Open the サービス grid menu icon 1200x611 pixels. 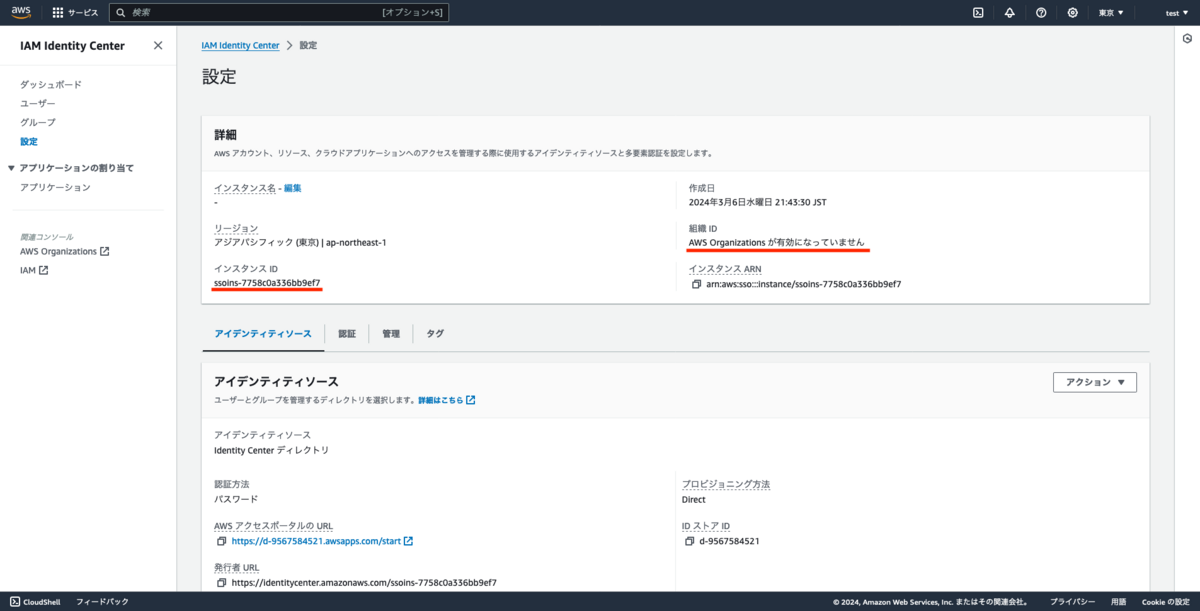point(58,13)
